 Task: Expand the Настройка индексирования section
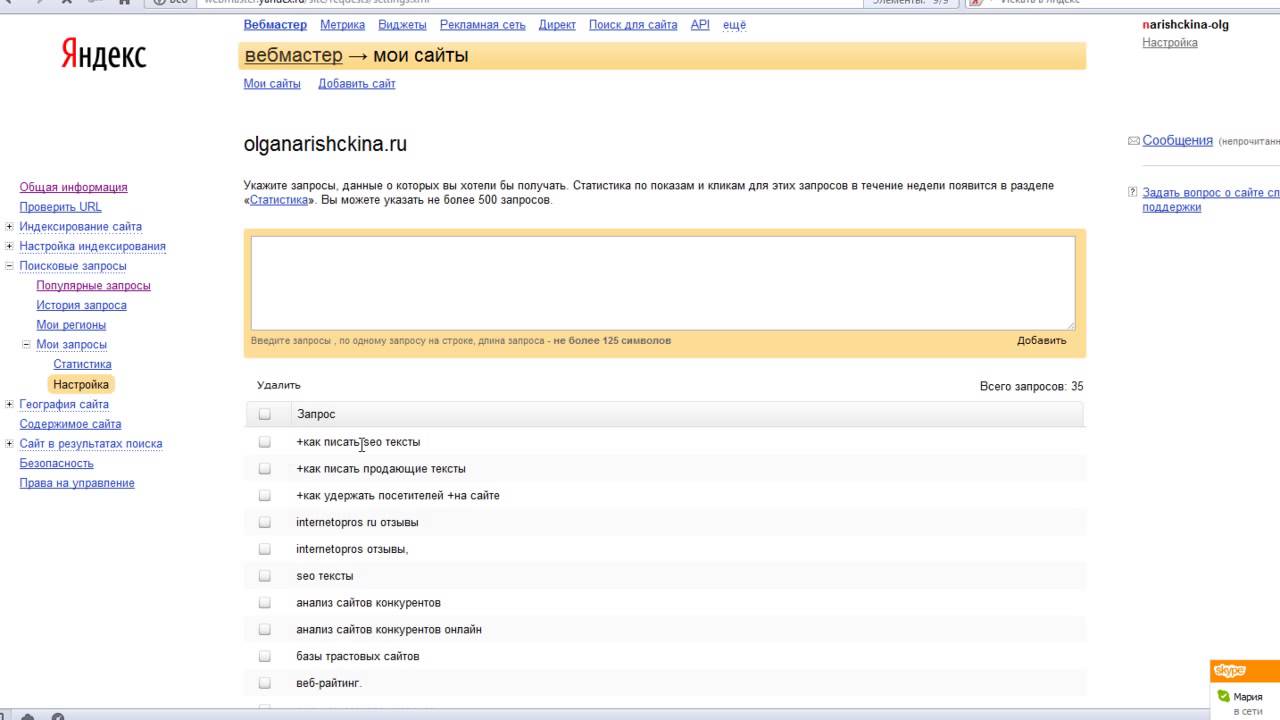point(9,246)
